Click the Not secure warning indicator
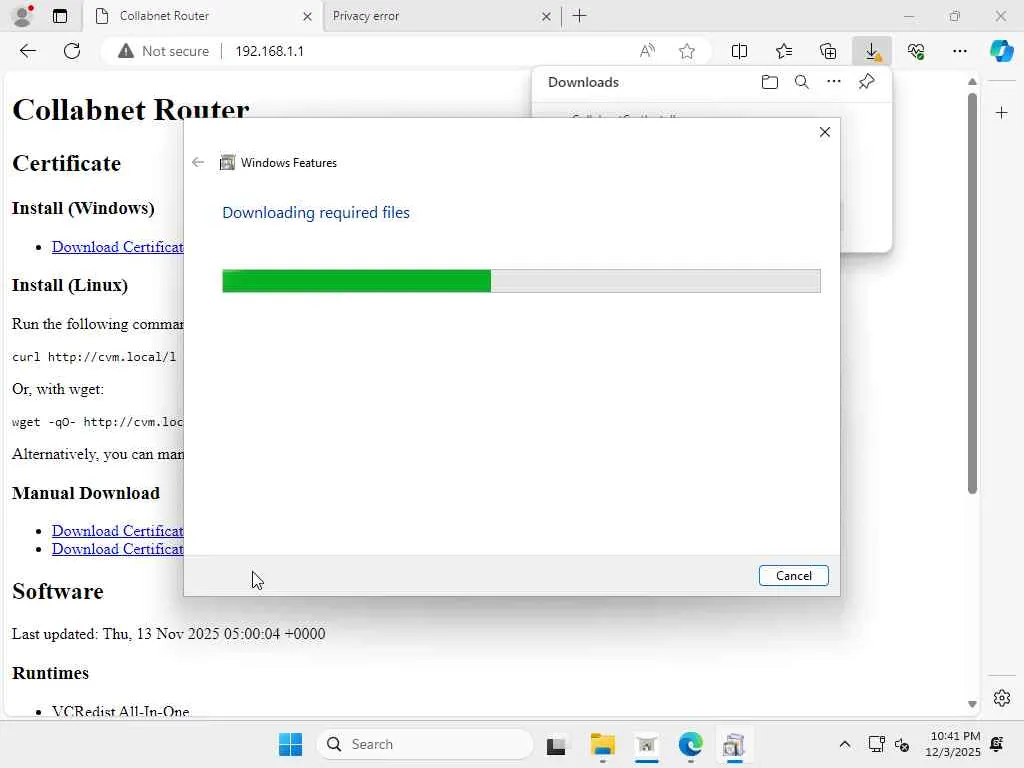This screenshot has height=768, width=1024. point(164,51)
